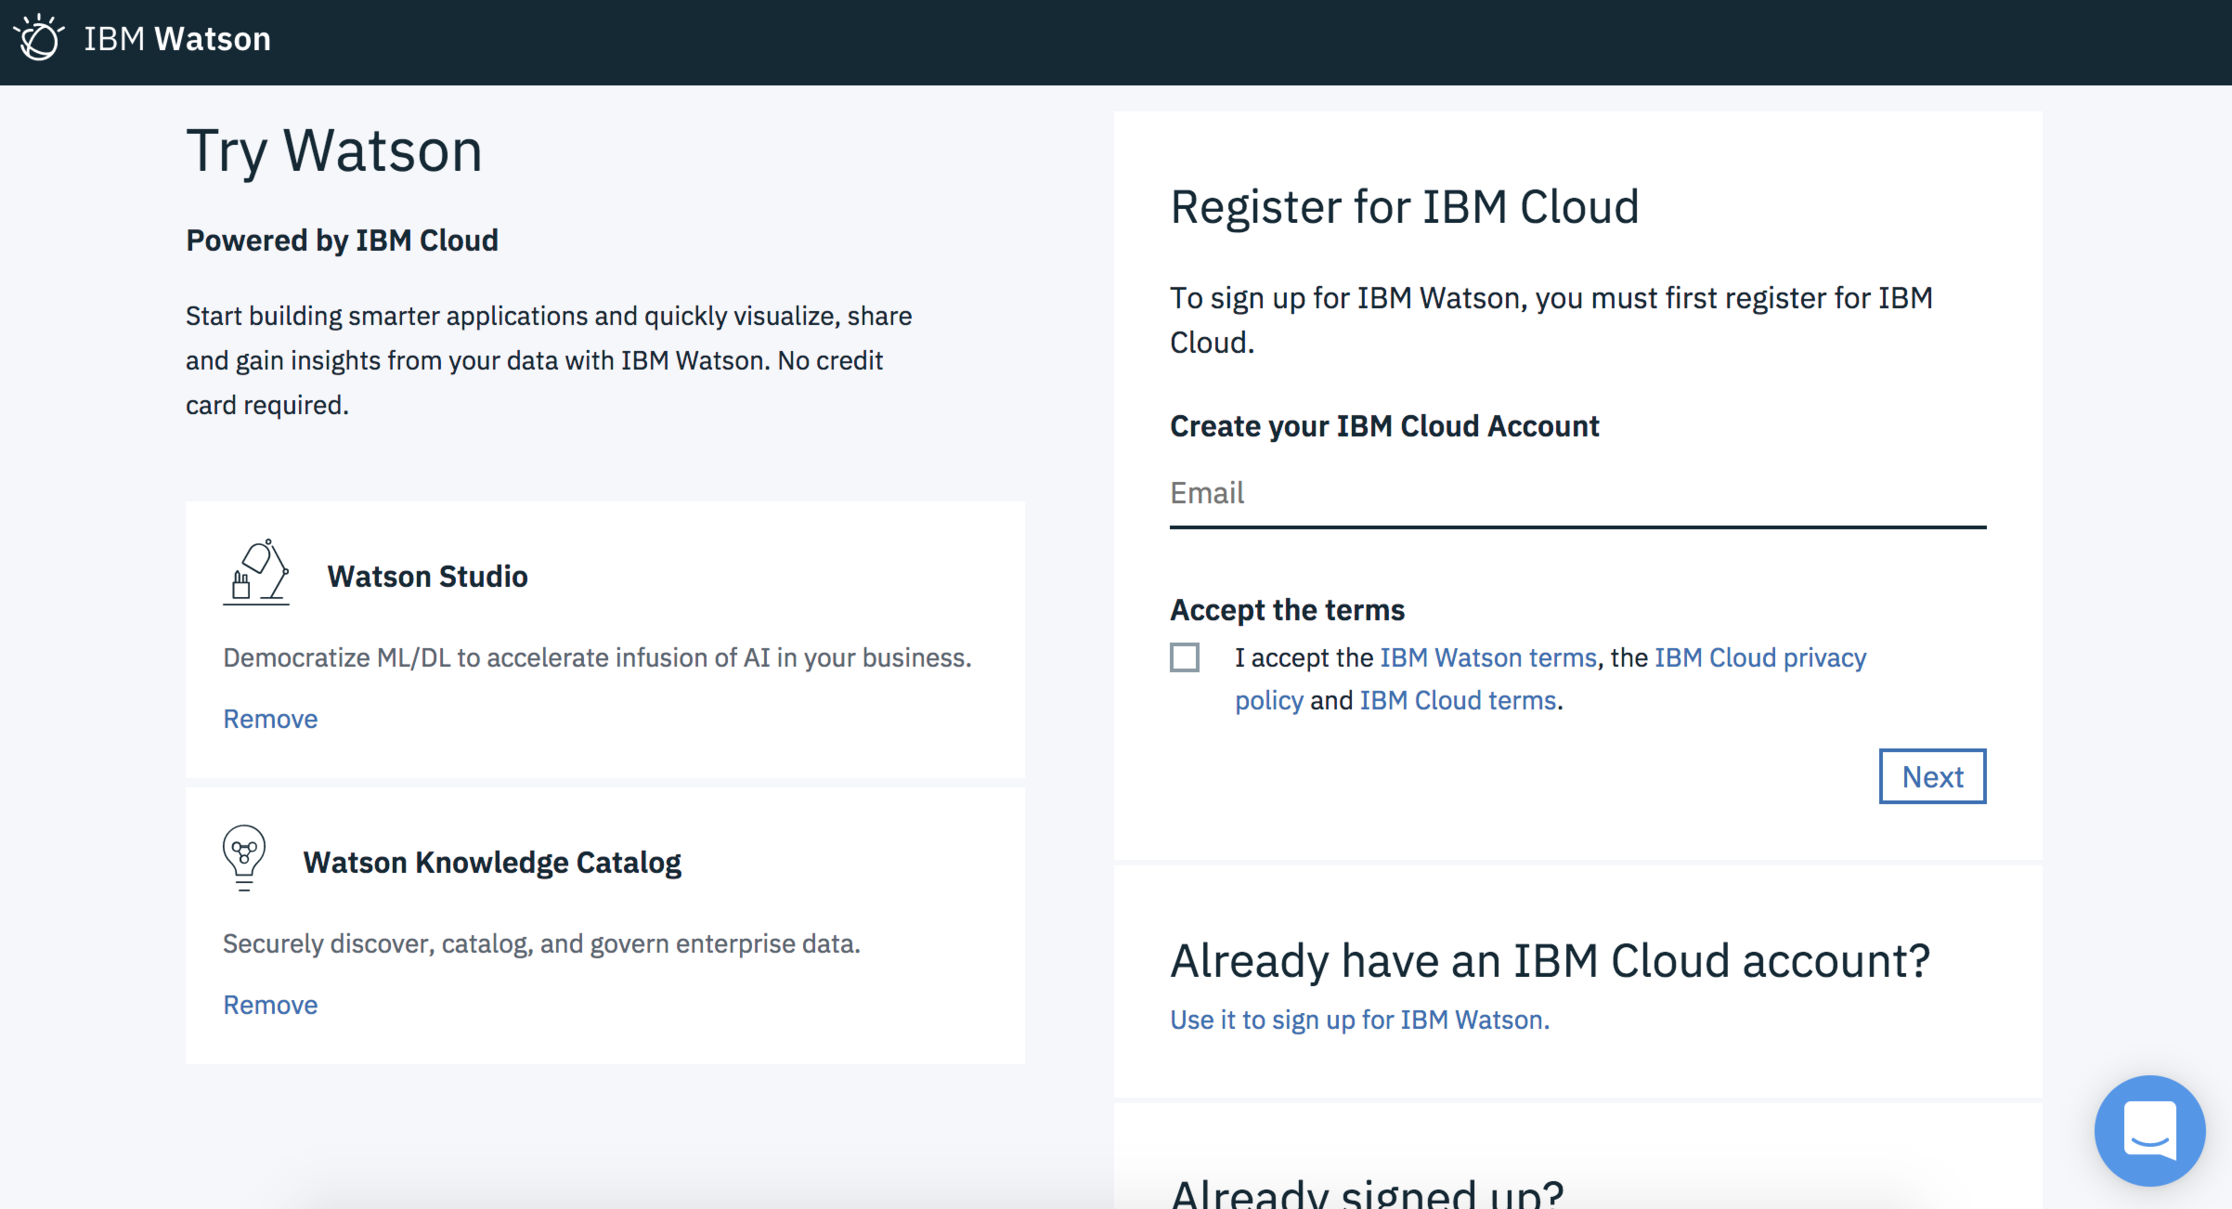Check the accept terms checkbox
The height and width of the screenshot is (1209, 2232).
pyautogui.click(x=1185, y=657)
